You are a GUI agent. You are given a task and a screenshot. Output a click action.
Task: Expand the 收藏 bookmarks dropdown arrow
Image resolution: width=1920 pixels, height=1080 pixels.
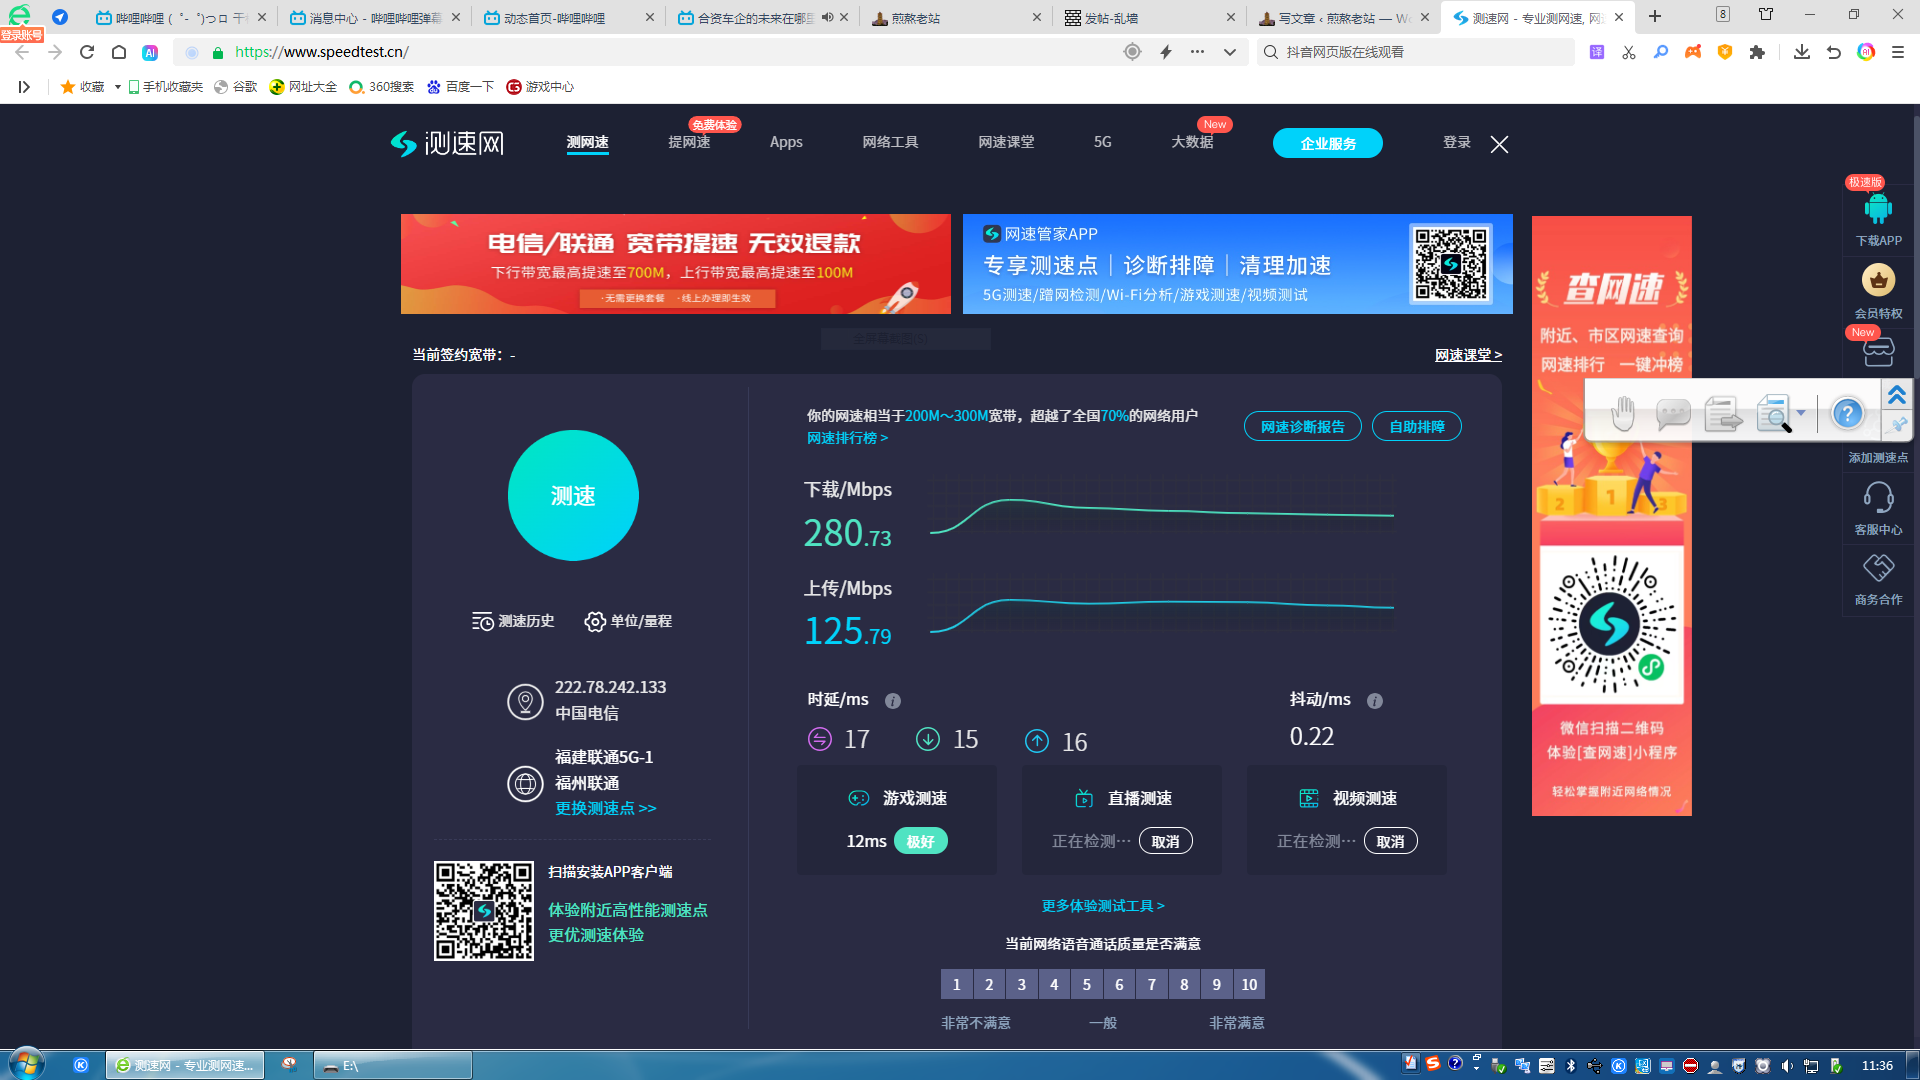(x=118, y=87)
